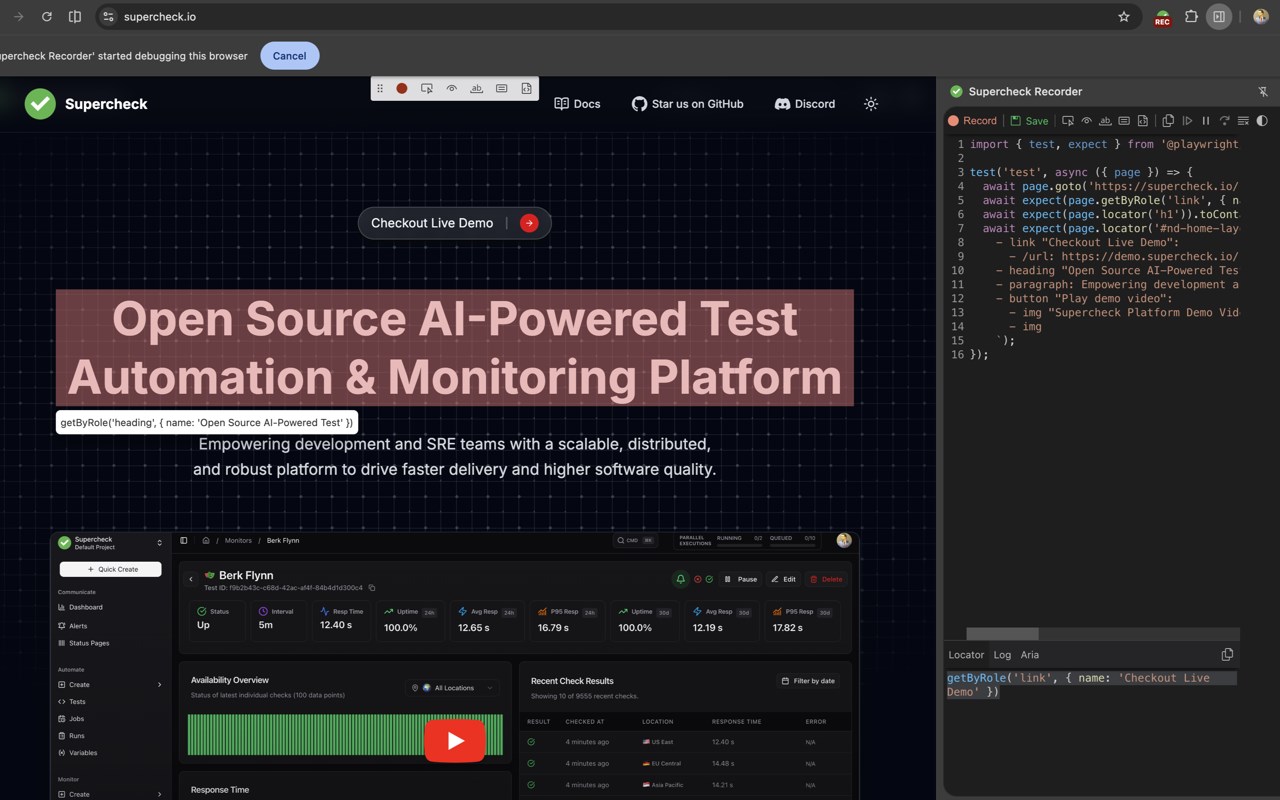Viewport: 1280px width, 800px height.
Task: Go forward in the browser
Action: pos(18,17)
